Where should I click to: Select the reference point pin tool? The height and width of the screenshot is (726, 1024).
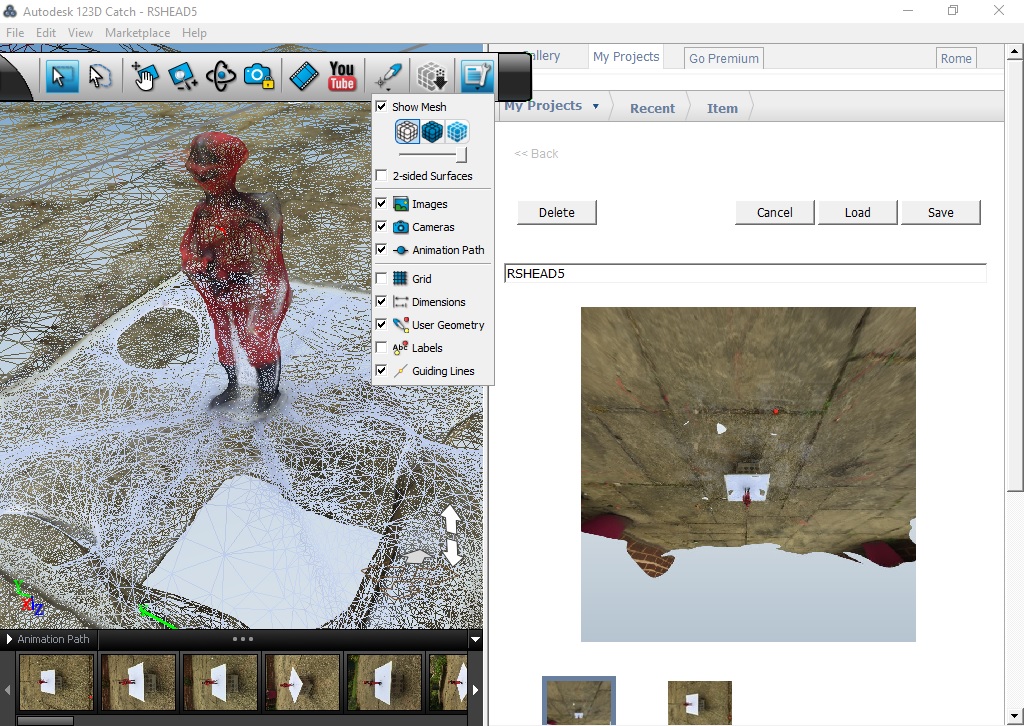[389, 76]
